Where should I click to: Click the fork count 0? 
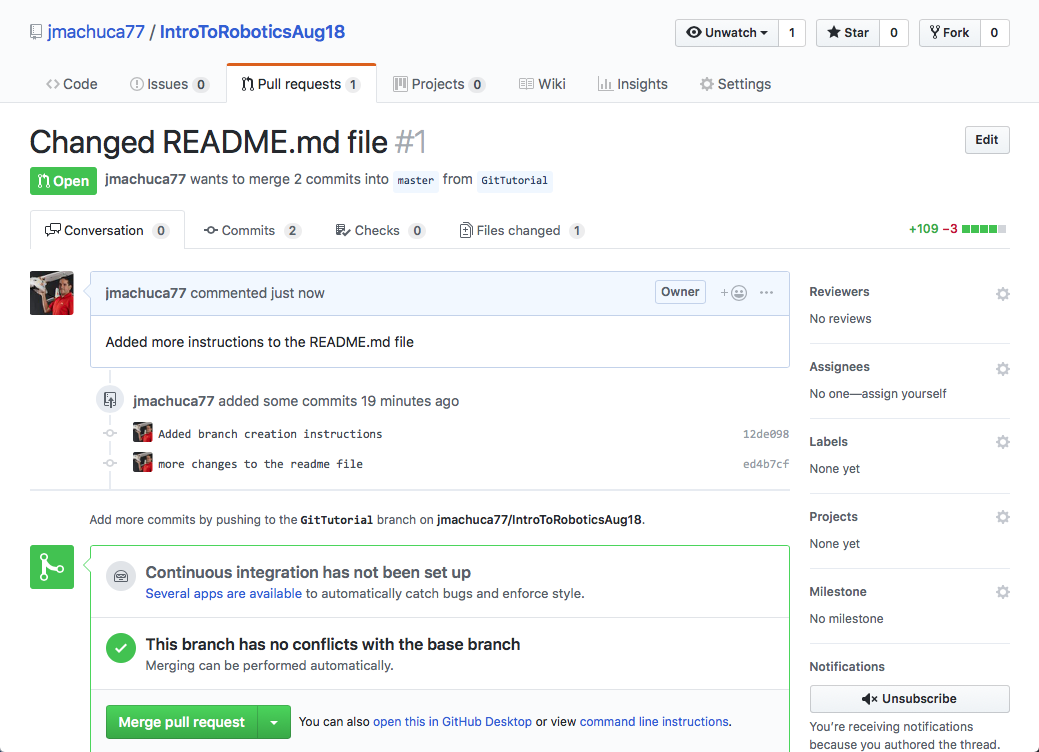tap(994, 32)
